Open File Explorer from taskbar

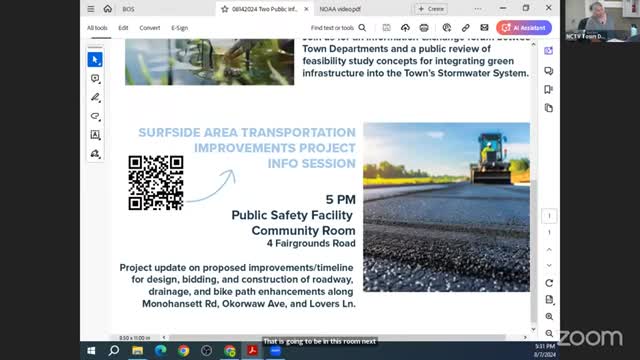pyautogui.click(x=138, y=351)
